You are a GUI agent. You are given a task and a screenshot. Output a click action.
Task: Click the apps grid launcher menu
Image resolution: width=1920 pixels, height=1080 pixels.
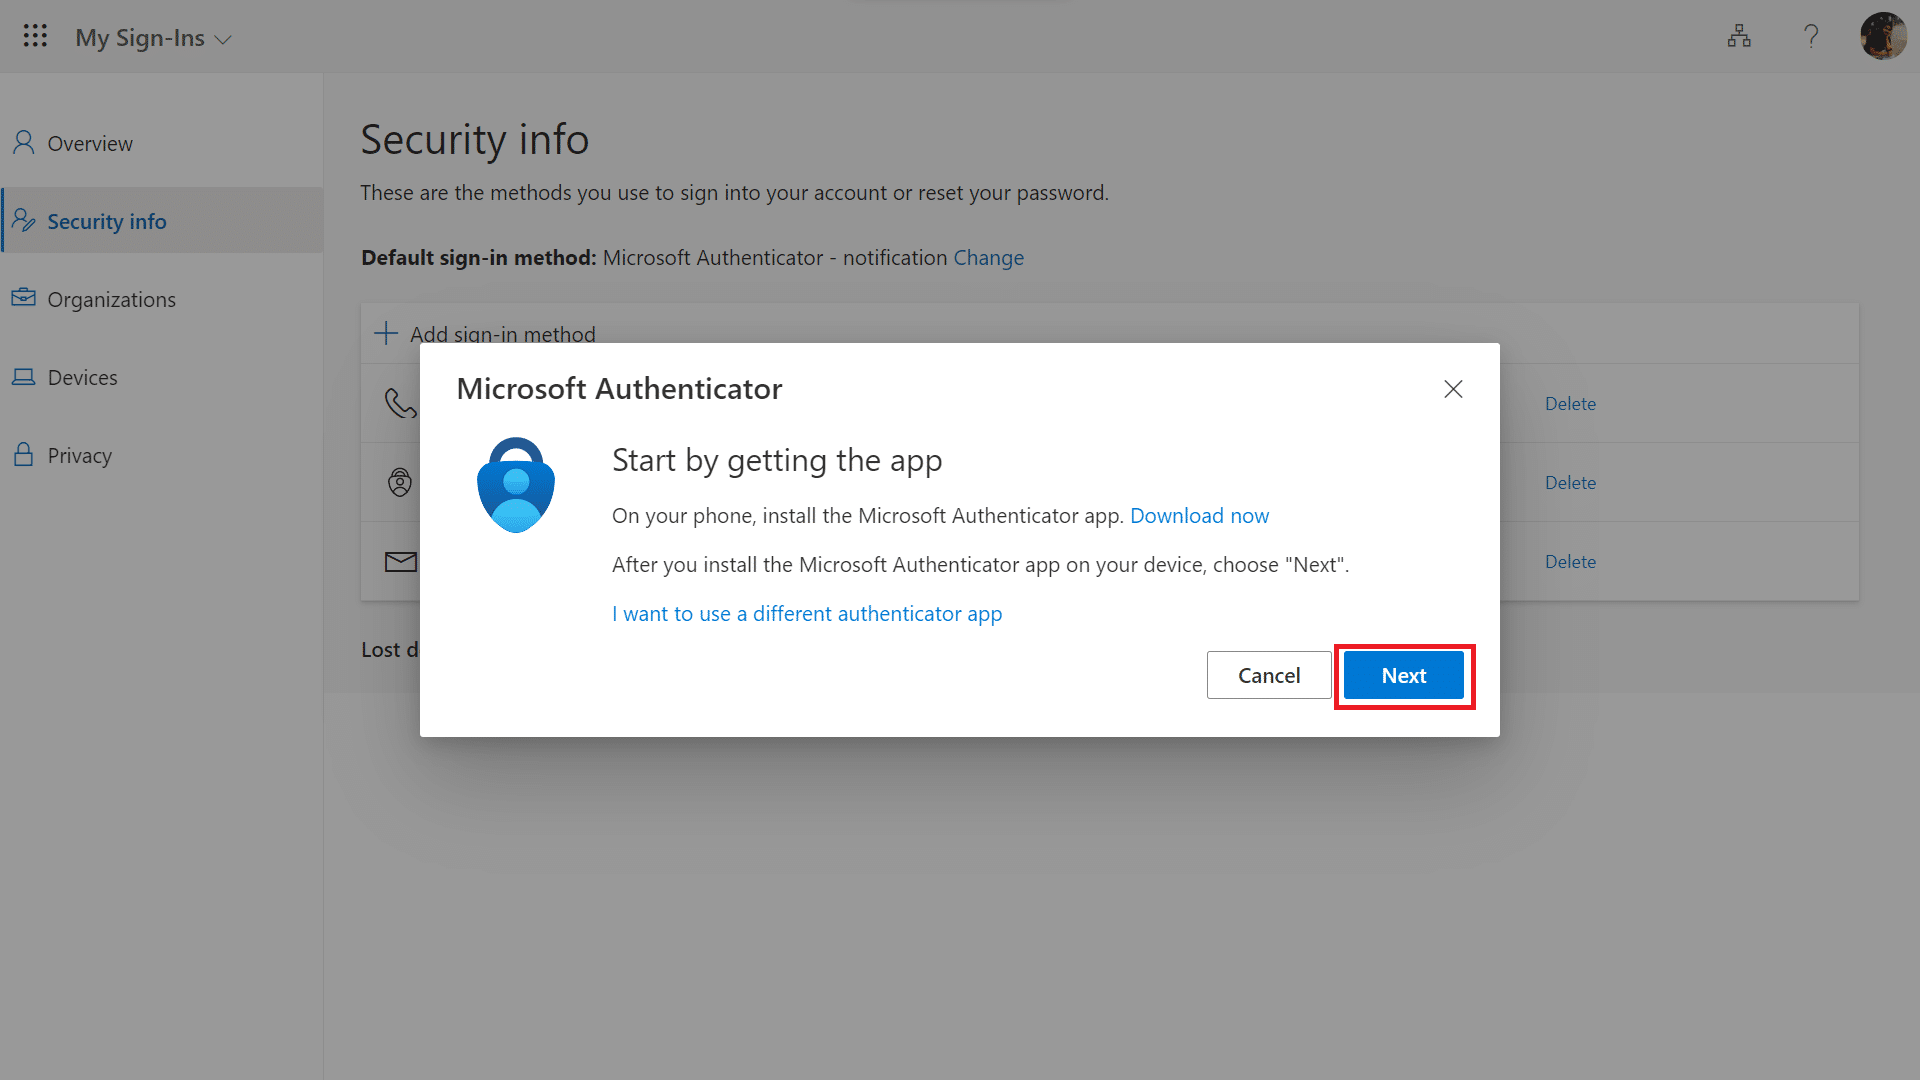click(x=34, y=36)
